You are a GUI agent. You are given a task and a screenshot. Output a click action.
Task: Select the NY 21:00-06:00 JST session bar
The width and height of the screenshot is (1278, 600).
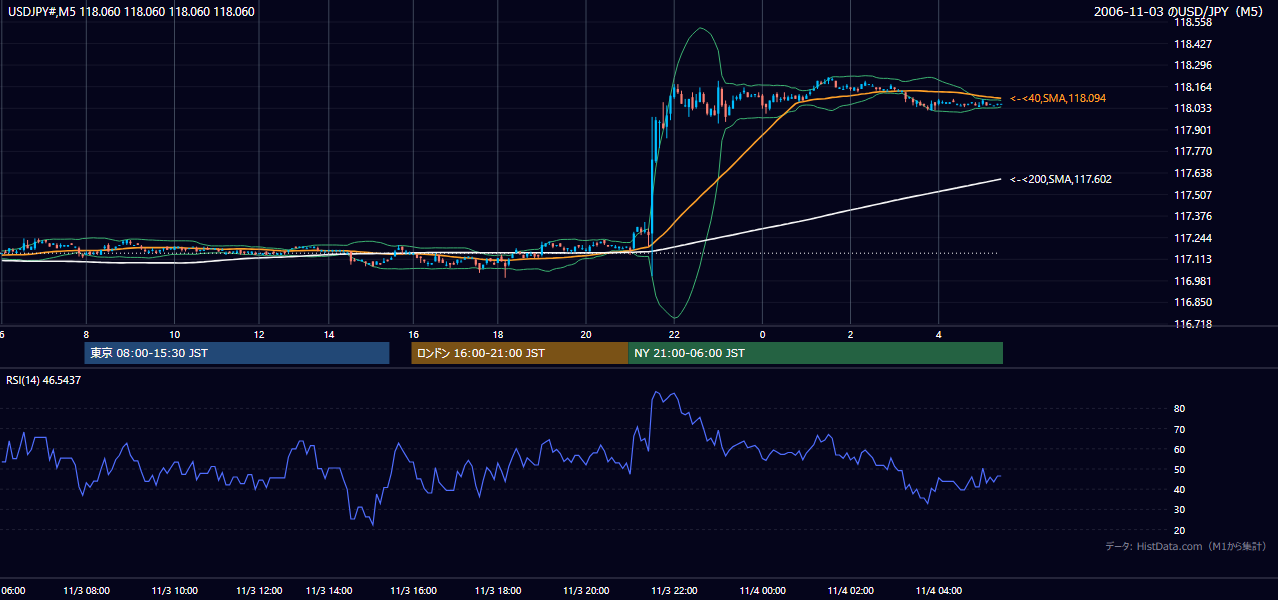815,353
